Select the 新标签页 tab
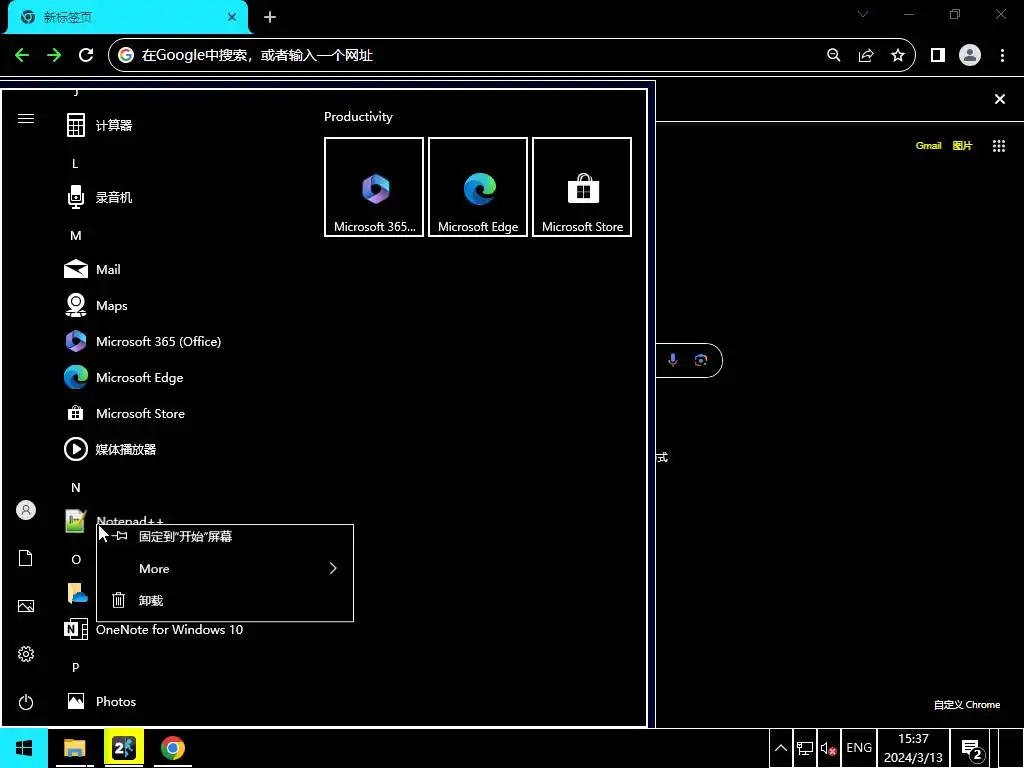 (127, 17)
